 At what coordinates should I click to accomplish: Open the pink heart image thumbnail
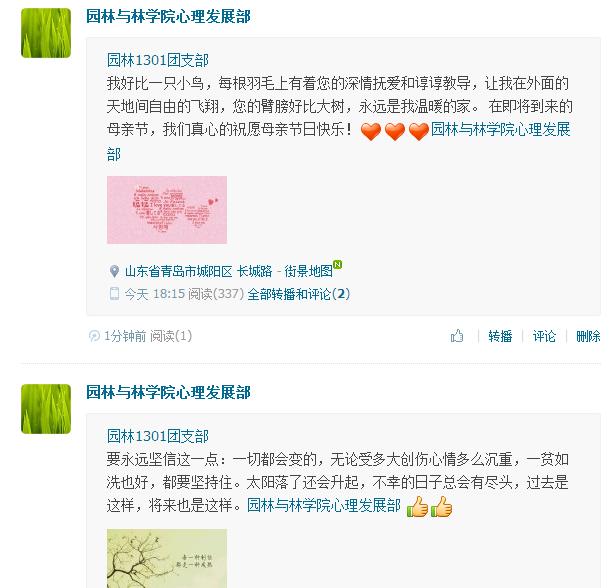[x=167, y=210]
